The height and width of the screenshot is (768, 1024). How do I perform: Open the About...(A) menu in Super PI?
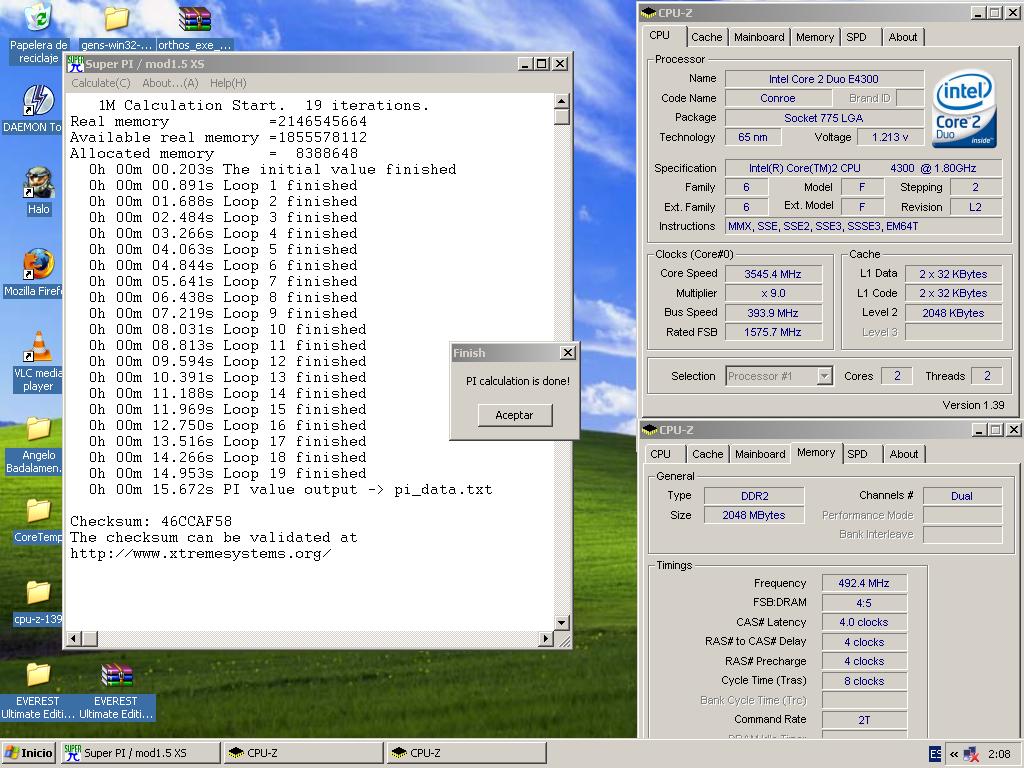tap(170, 83)
